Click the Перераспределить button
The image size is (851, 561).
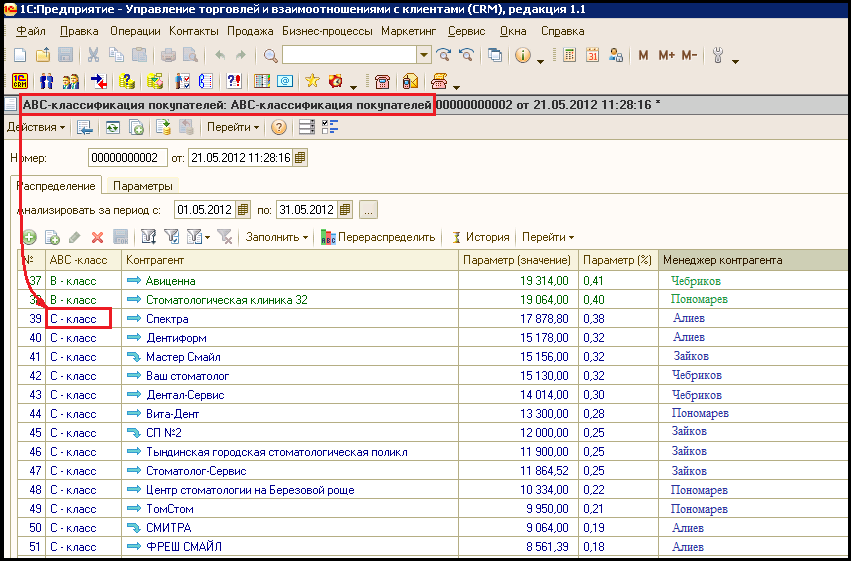(378, 237)
